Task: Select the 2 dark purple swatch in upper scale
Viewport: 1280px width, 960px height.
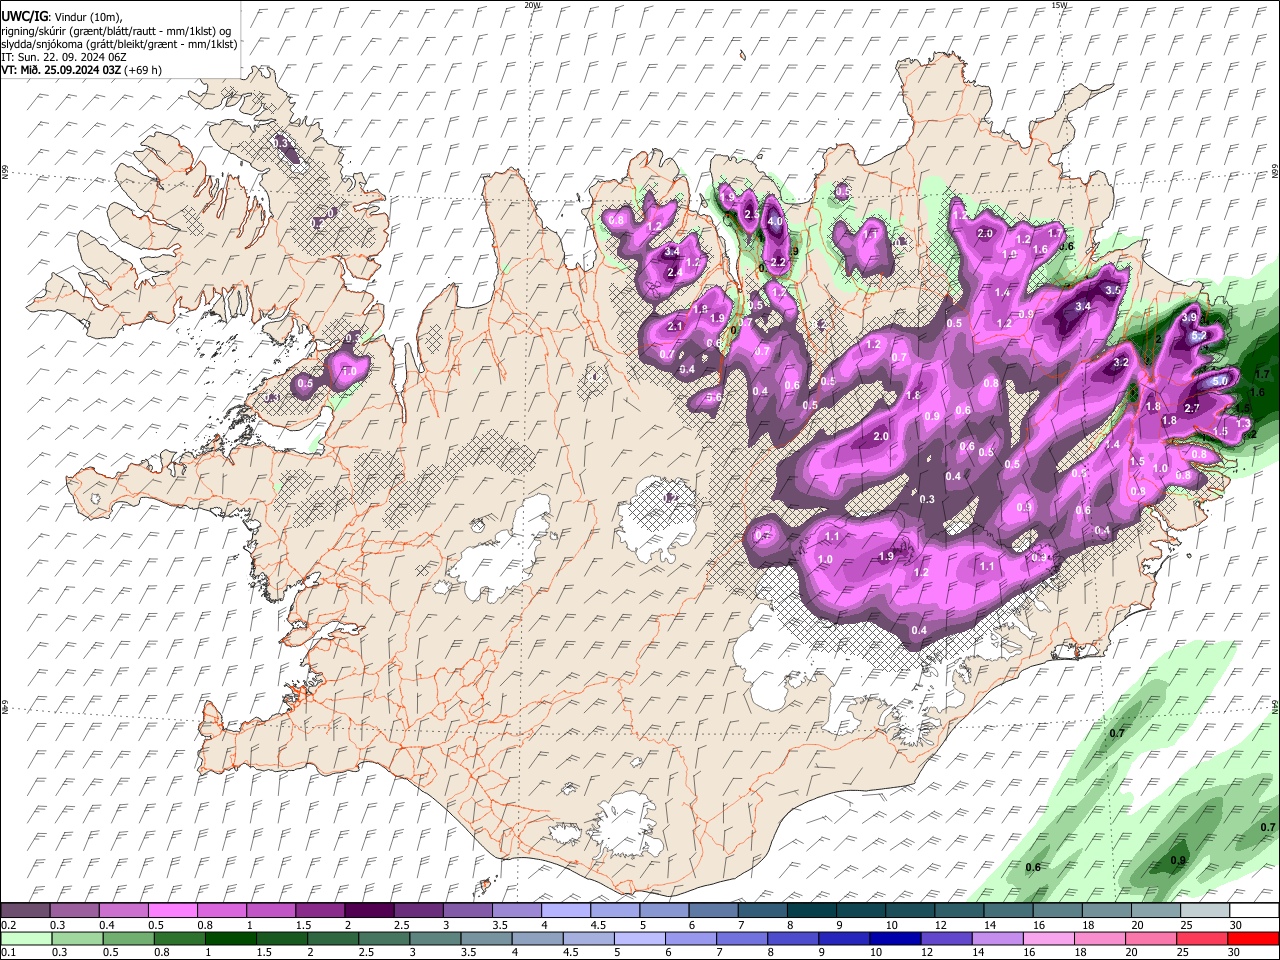Action: coord(369,910)
